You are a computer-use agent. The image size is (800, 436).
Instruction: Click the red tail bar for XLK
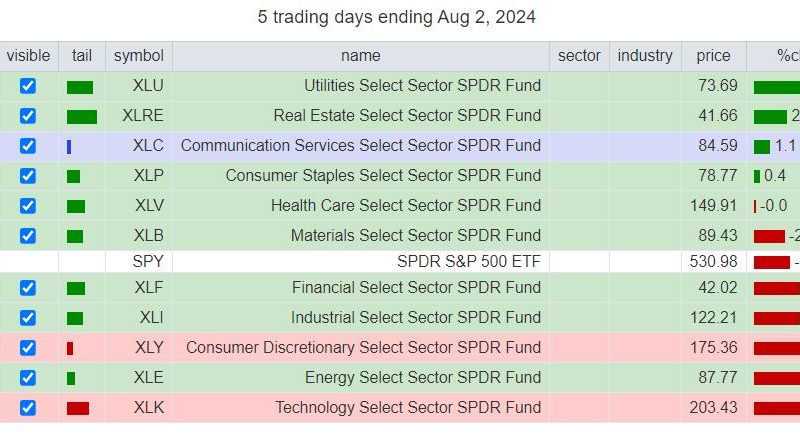coord(78,408)
